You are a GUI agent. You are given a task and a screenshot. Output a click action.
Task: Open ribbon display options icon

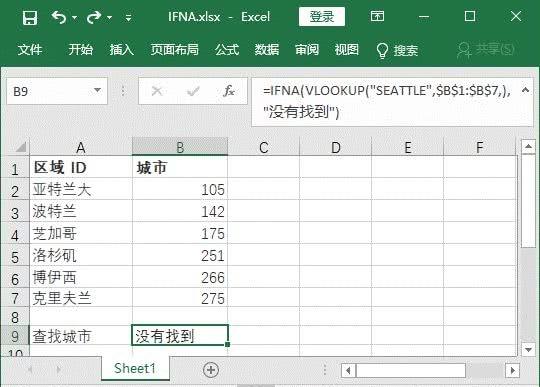click(x=377, y=16)
